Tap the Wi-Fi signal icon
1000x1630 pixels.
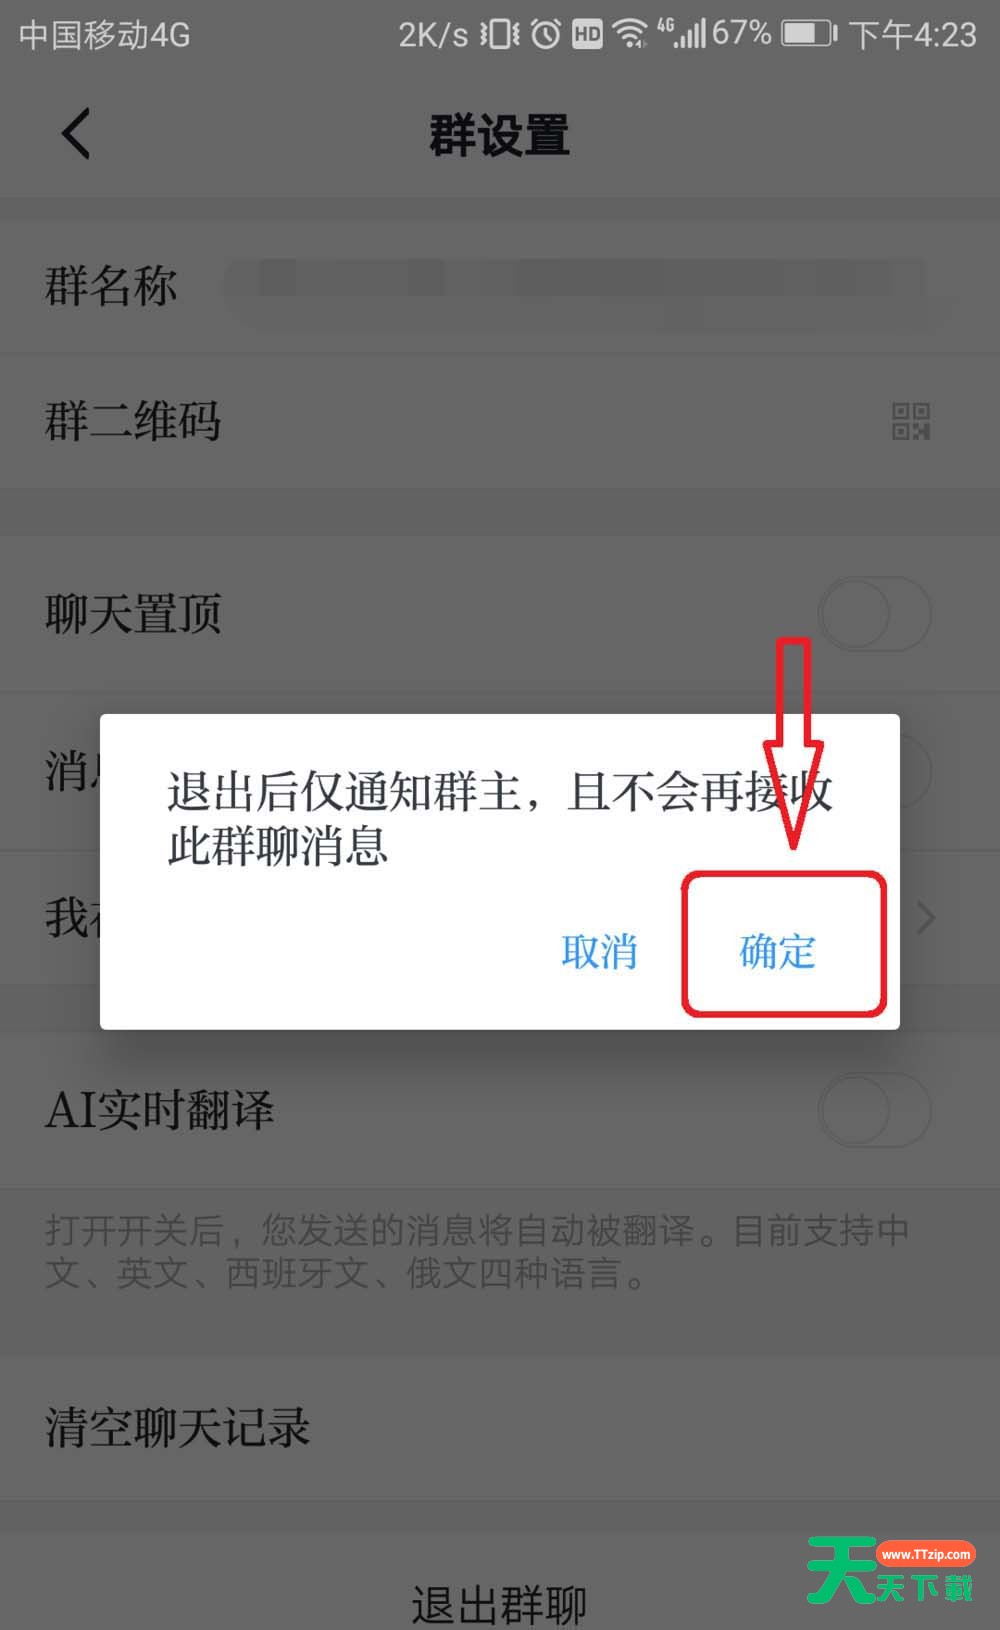[630, 34]
